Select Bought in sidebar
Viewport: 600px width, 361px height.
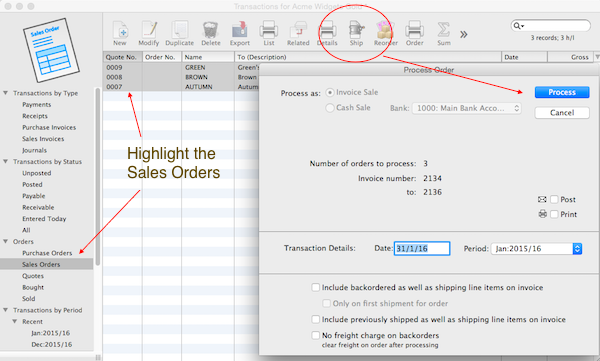click(x=33, y=287)
